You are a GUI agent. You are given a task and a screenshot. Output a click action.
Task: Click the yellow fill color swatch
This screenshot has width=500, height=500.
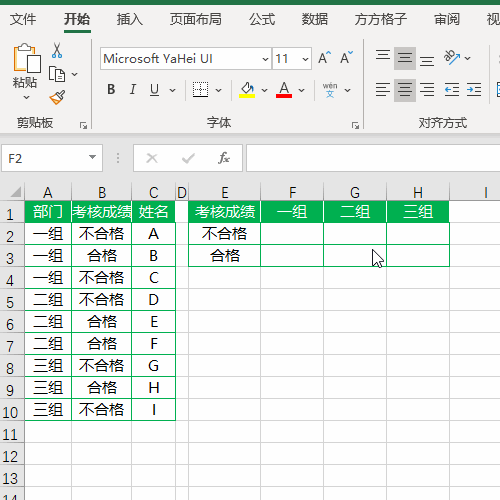[x=247, y=96]
